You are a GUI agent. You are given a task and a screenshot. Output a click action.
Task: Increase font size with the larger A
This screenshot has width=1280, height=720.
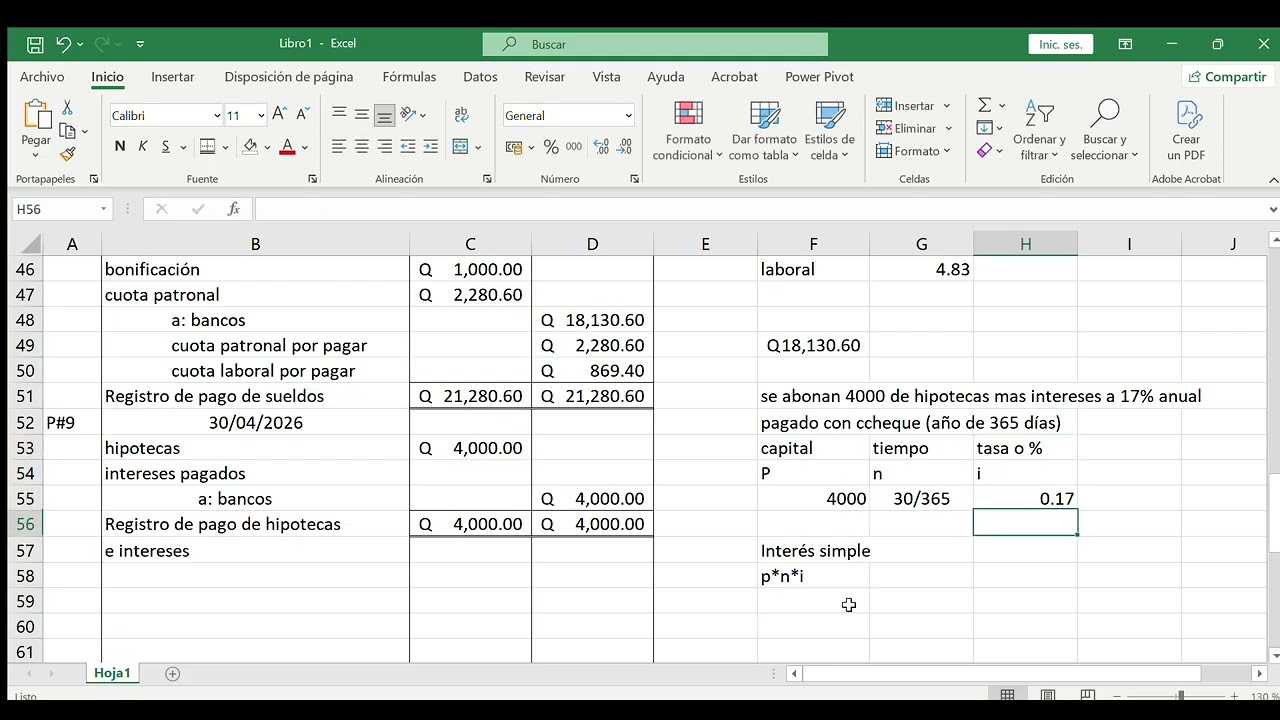coord(279,115)
